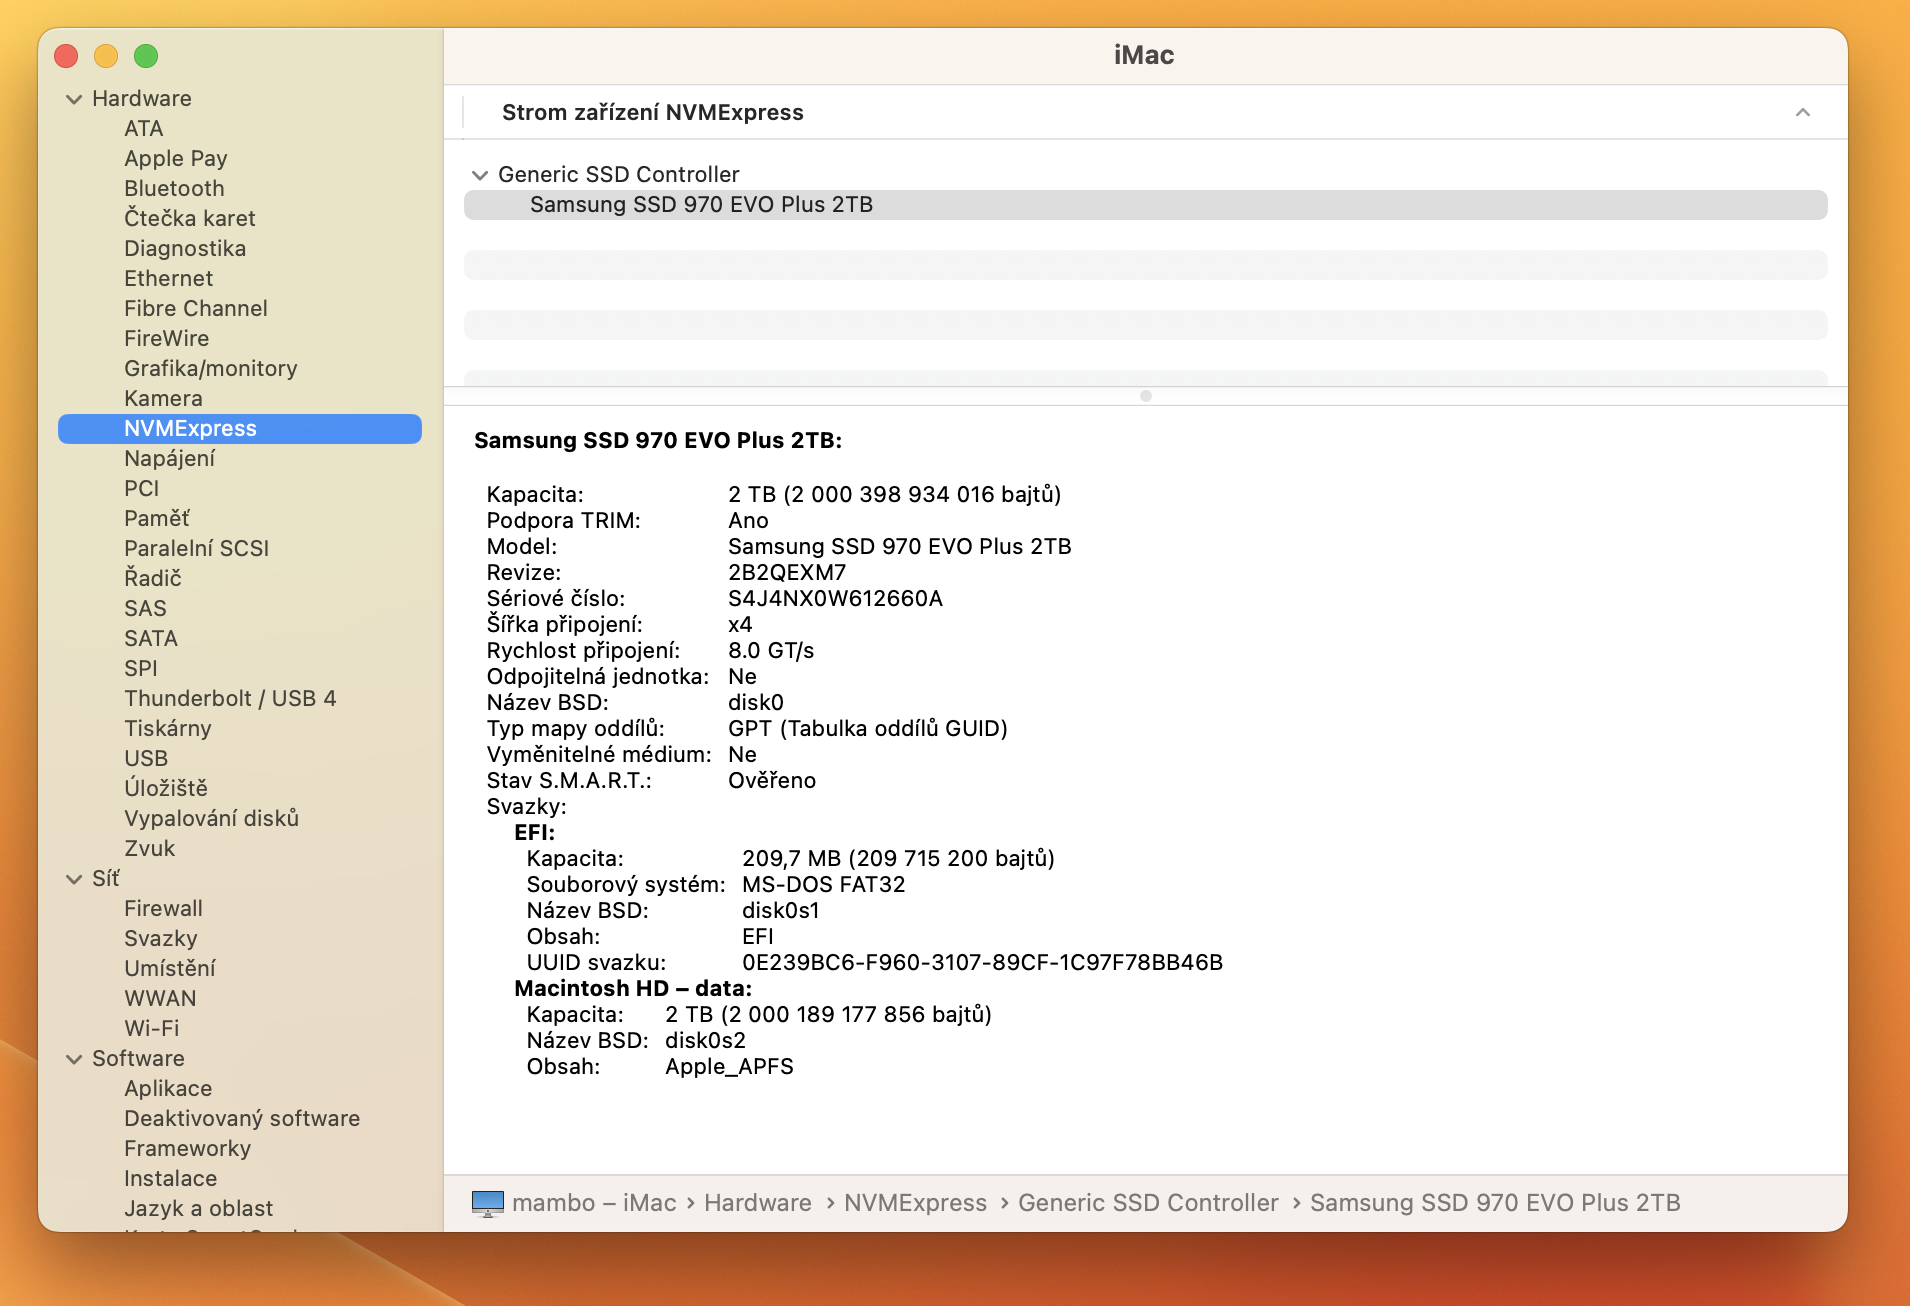Click the Strom zařízení NVMExpress column header
1910x1306 pixels.
point(652,113)
